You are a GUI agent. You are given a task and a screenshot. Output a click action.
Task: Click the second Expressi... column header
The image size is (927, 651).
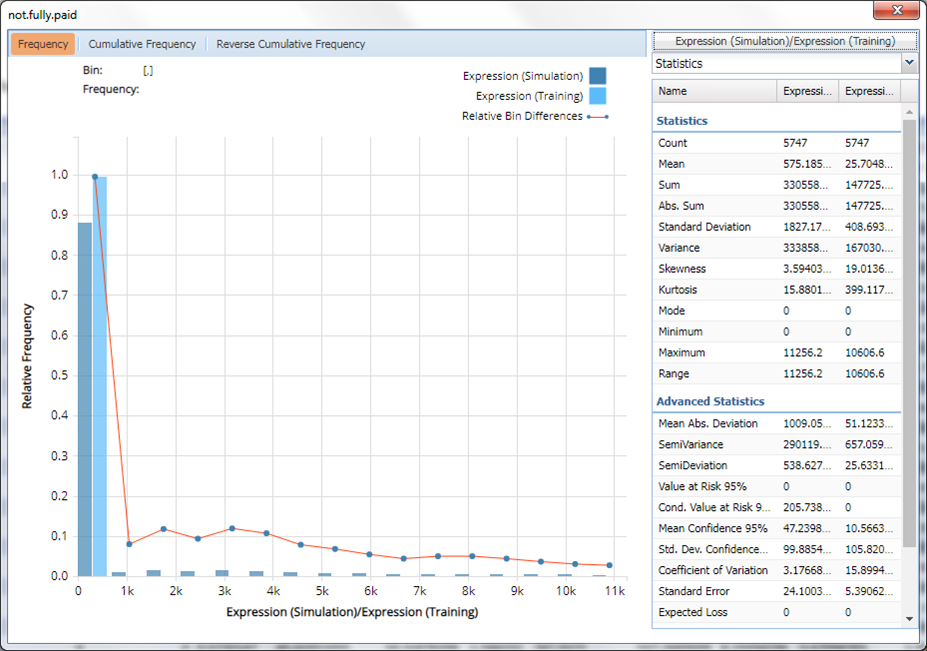868,91
